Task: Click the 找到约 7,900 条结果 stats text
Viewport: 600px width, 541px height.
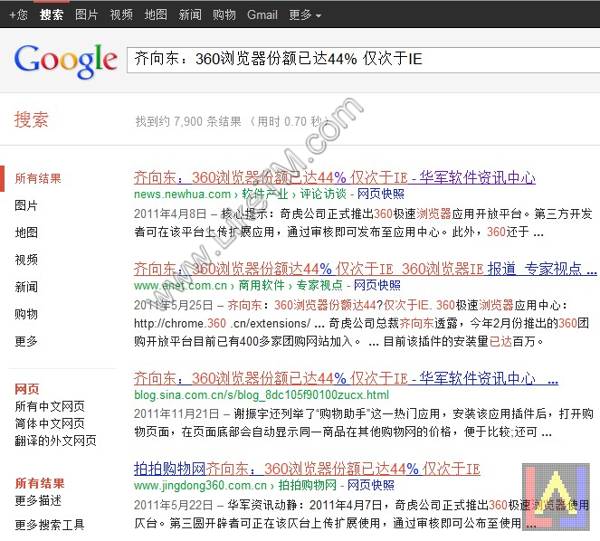Action: coord(188,122)
